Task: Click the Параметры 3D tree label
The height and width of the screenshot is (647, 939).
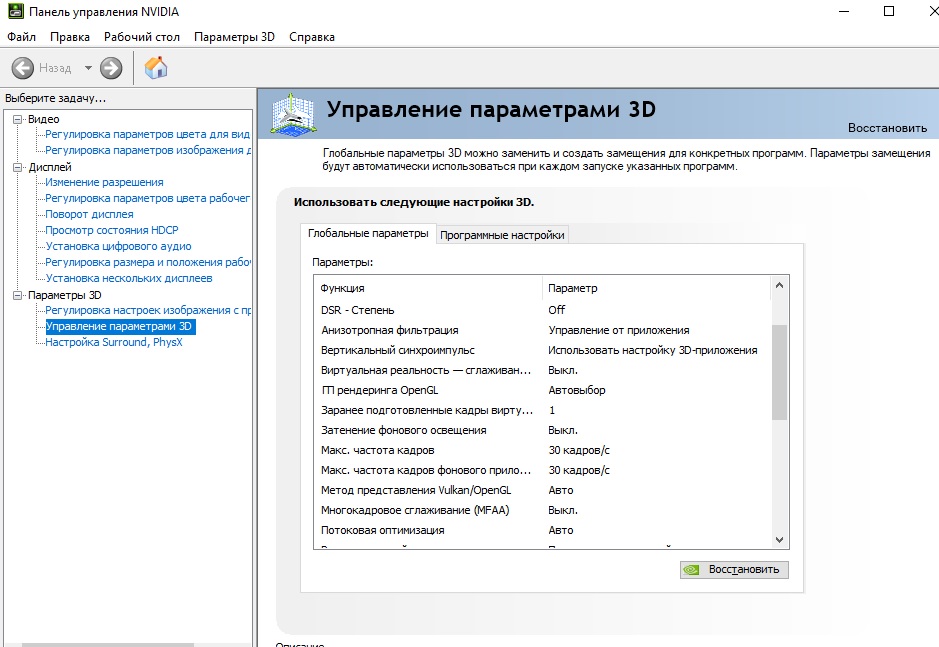Action: click(65, 295)
